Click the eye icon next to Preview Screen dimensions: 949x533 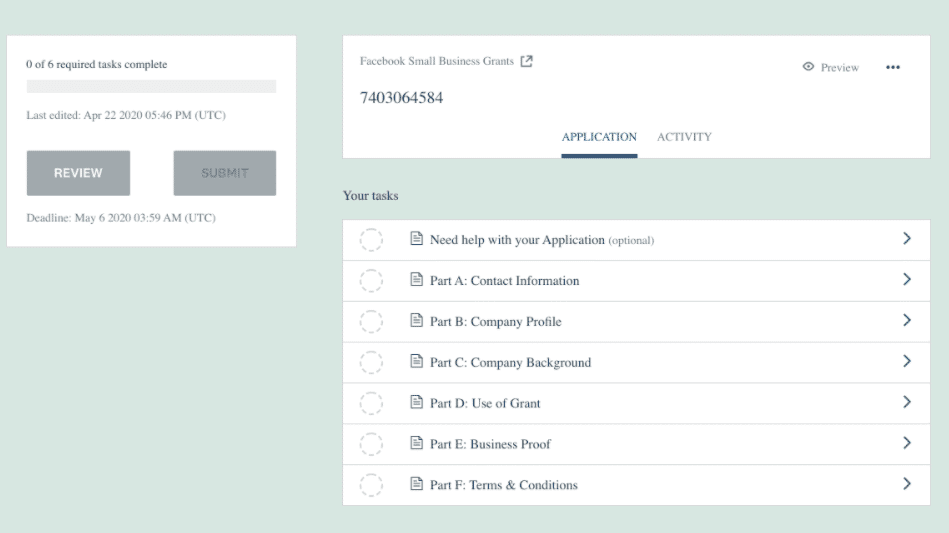click(x=808, y=67)
